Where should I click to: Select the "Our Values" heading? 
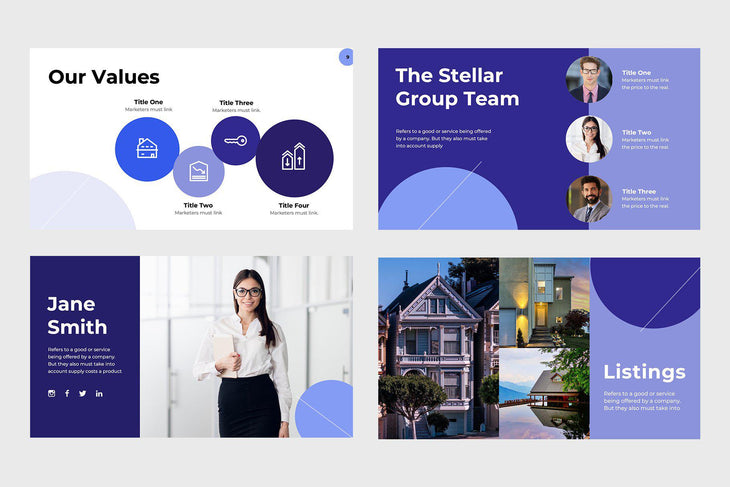pyautogui.click(x=104, y=77)
